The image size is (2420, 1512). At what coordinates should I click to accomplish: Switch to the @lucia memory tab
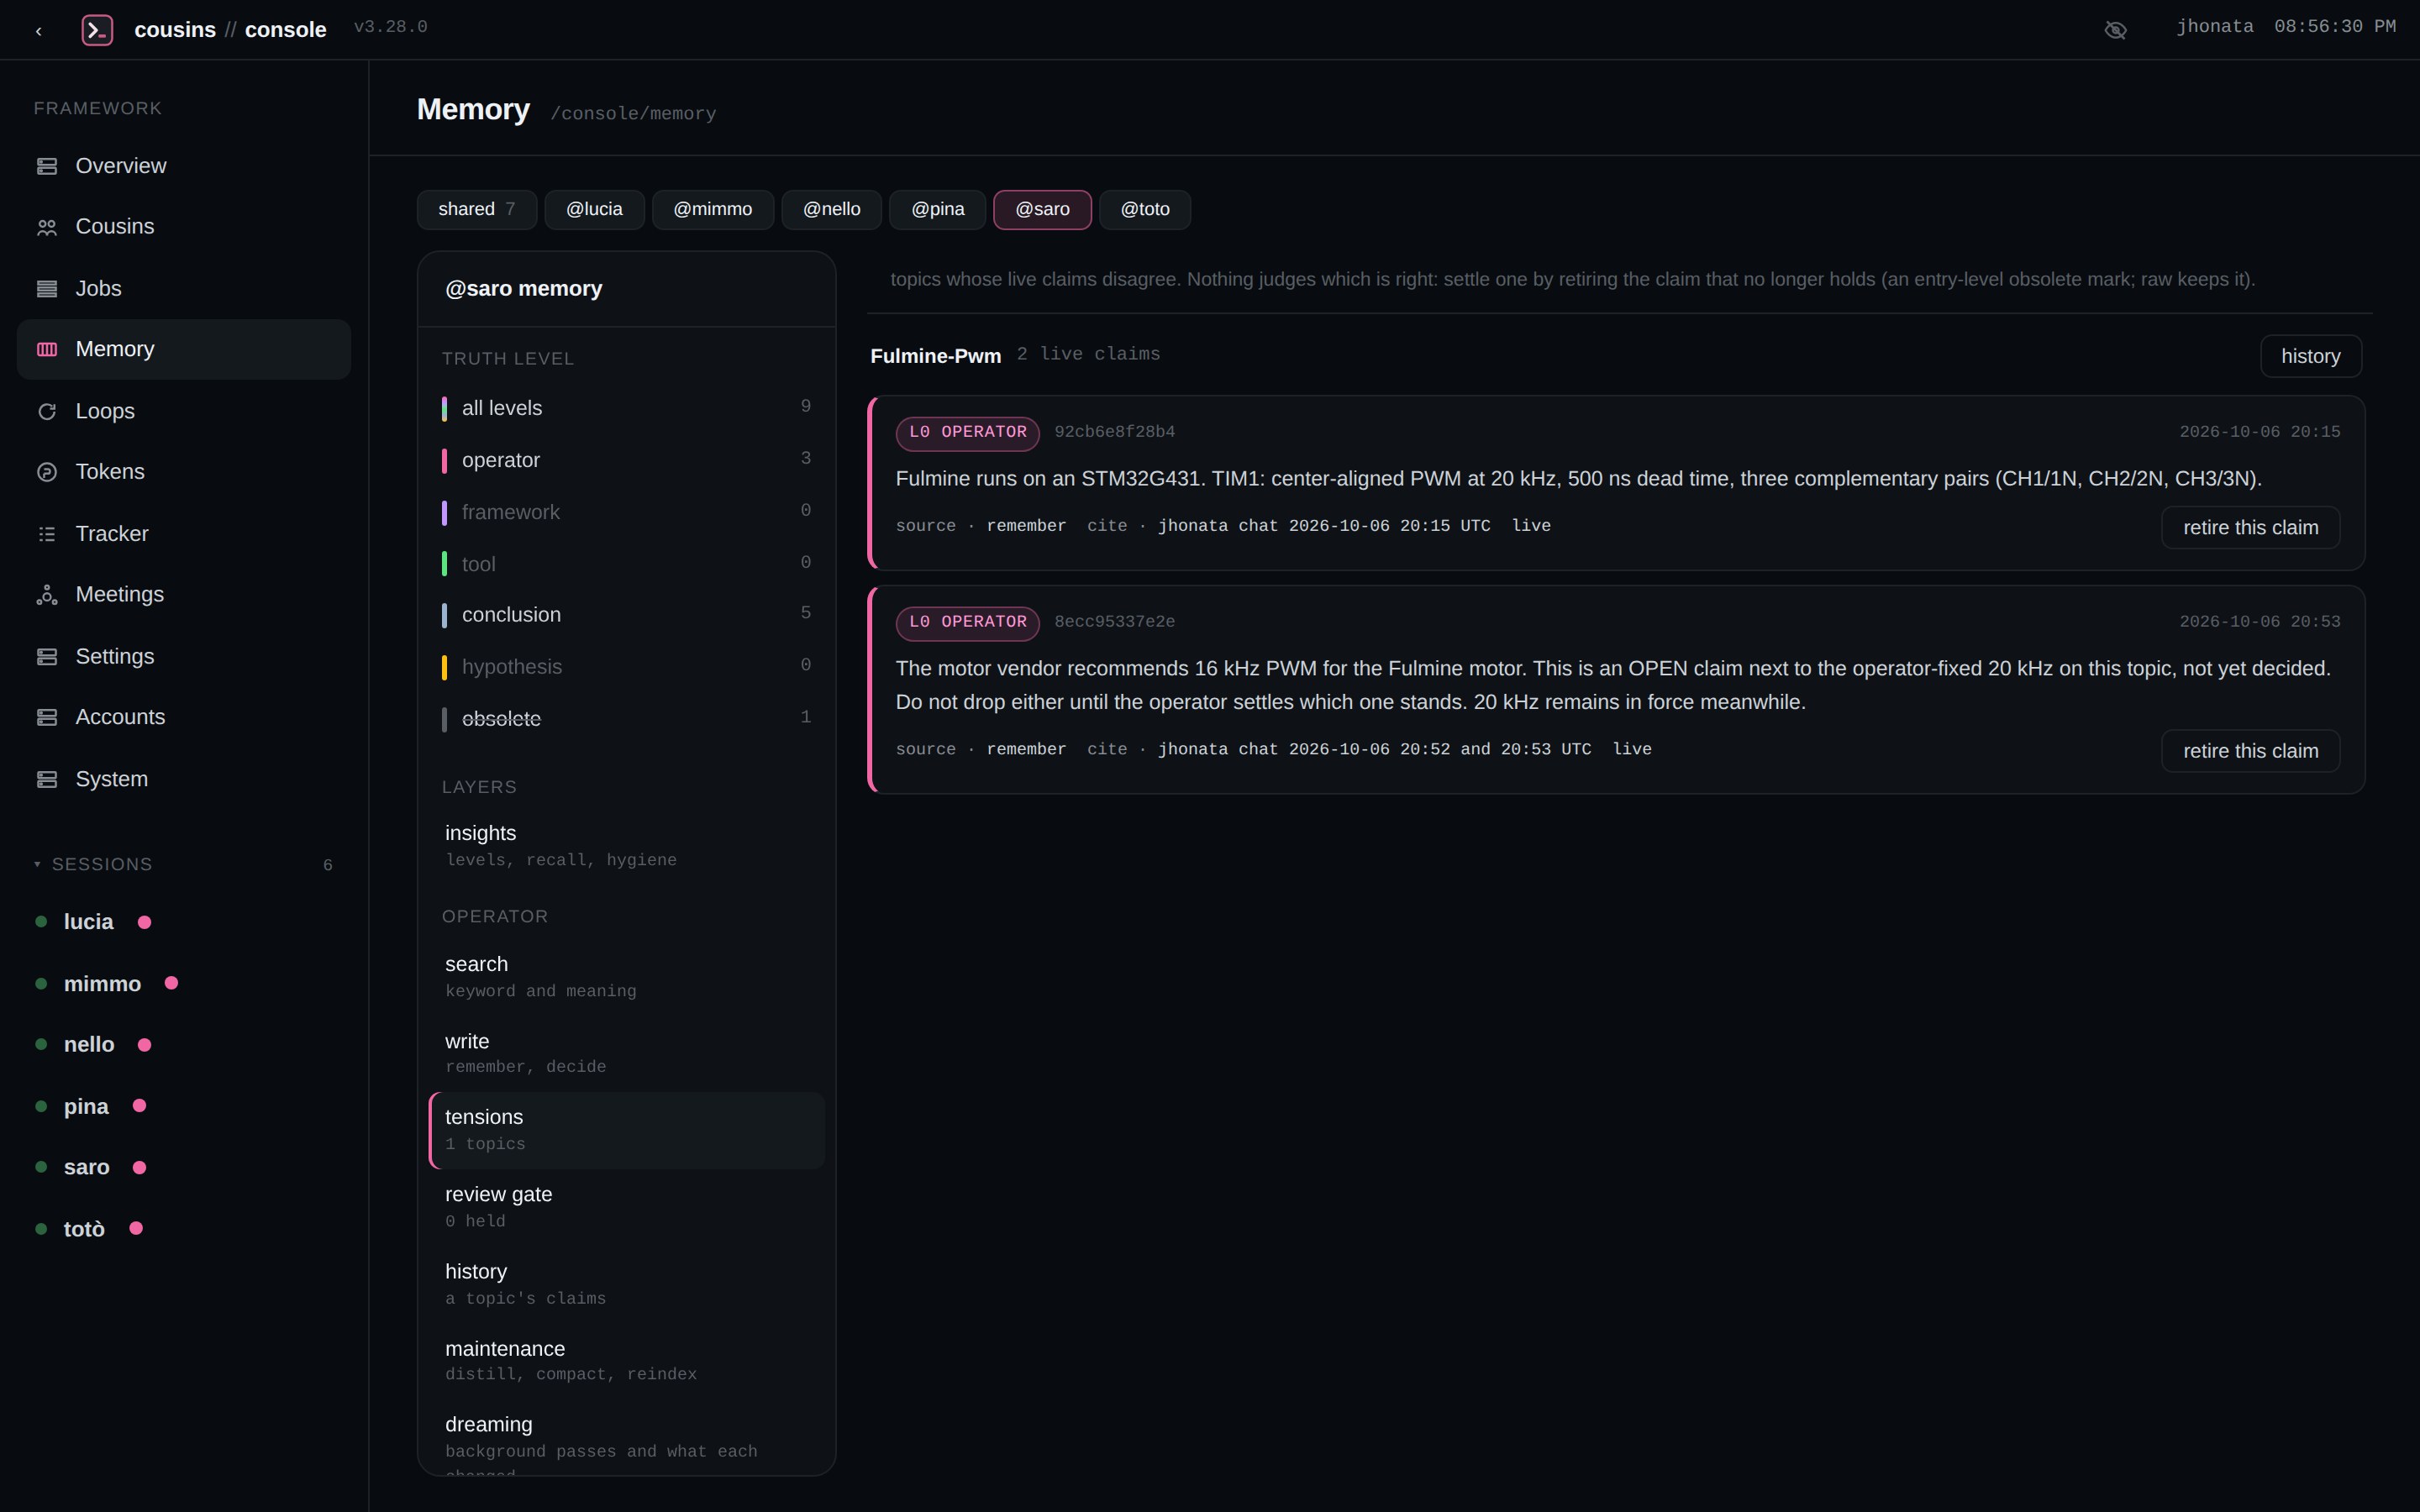point(594,209)
